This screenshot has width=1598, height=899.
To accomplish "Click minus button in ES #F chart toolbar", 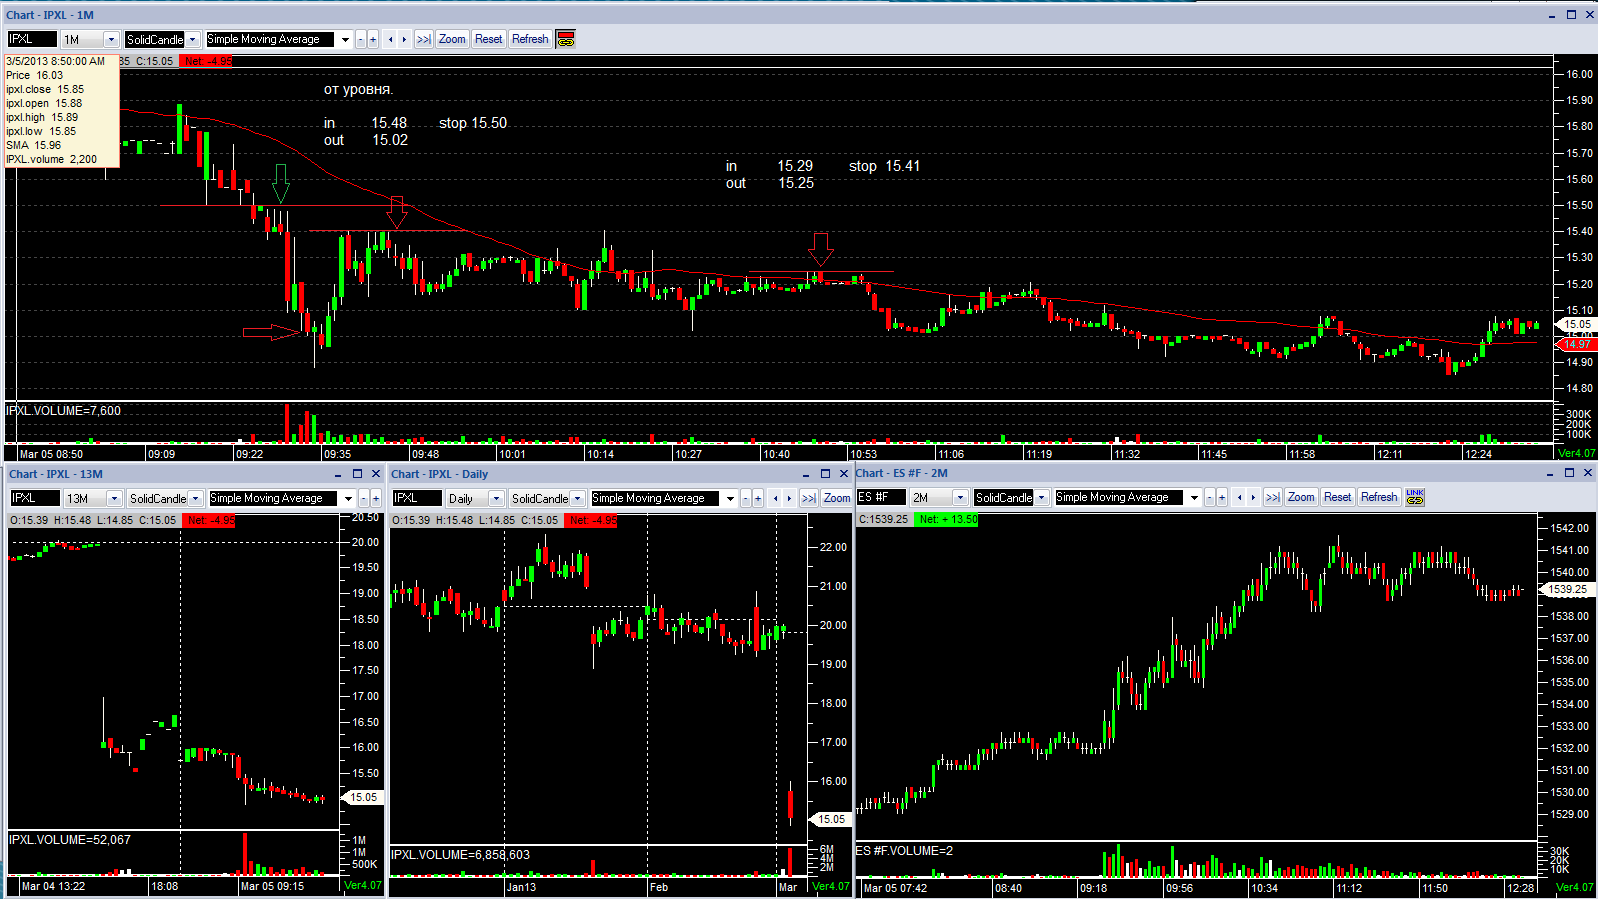I will click(1210, 497).
